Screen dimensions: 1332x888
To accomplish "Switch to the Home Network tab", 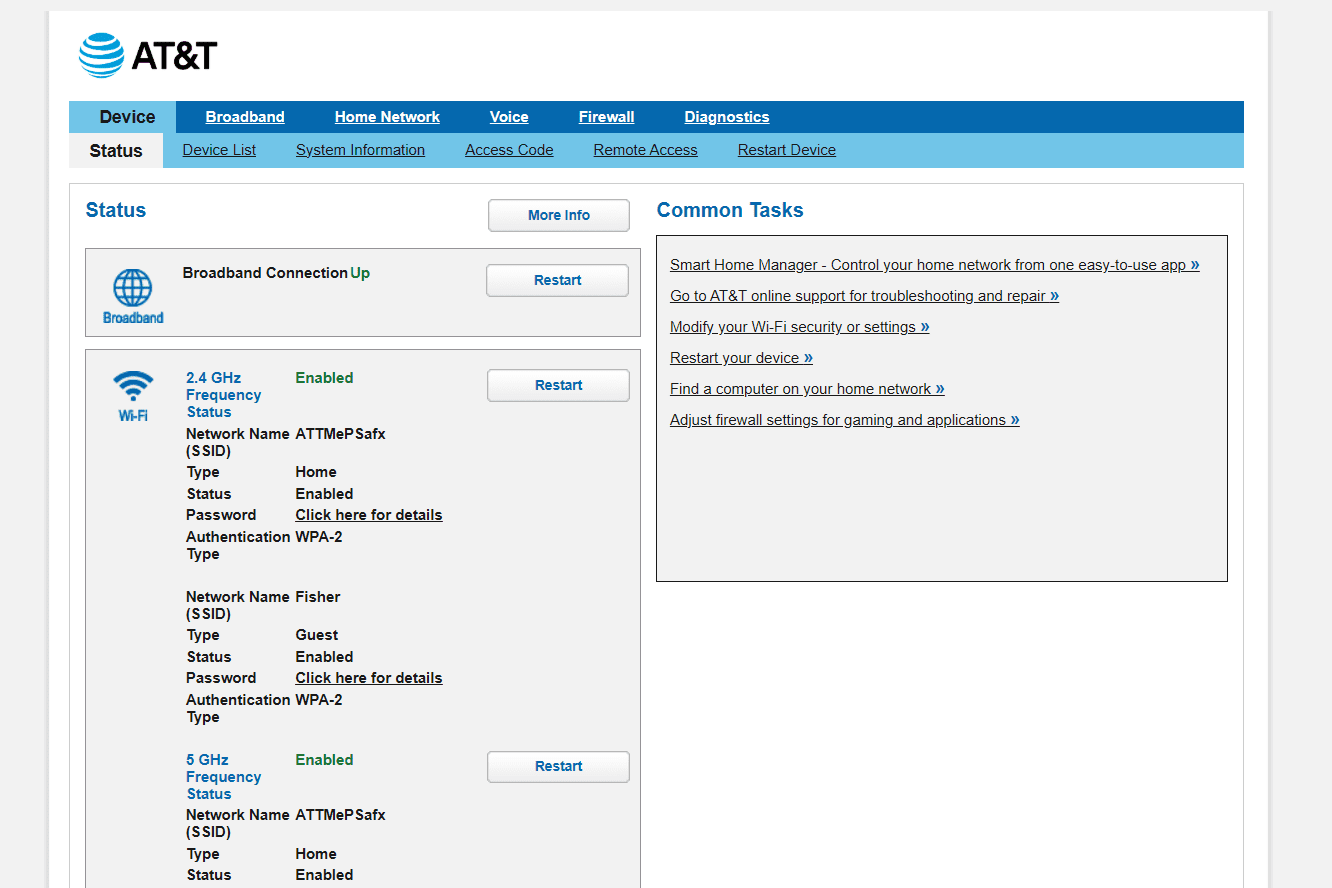I will [387, 117].
